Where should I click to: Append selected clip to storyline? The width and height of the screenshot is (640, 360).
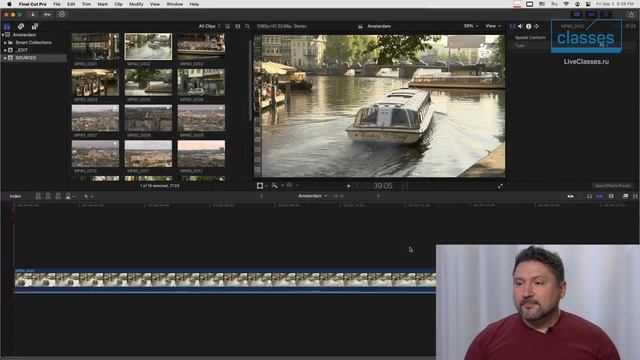click(58, 196)
